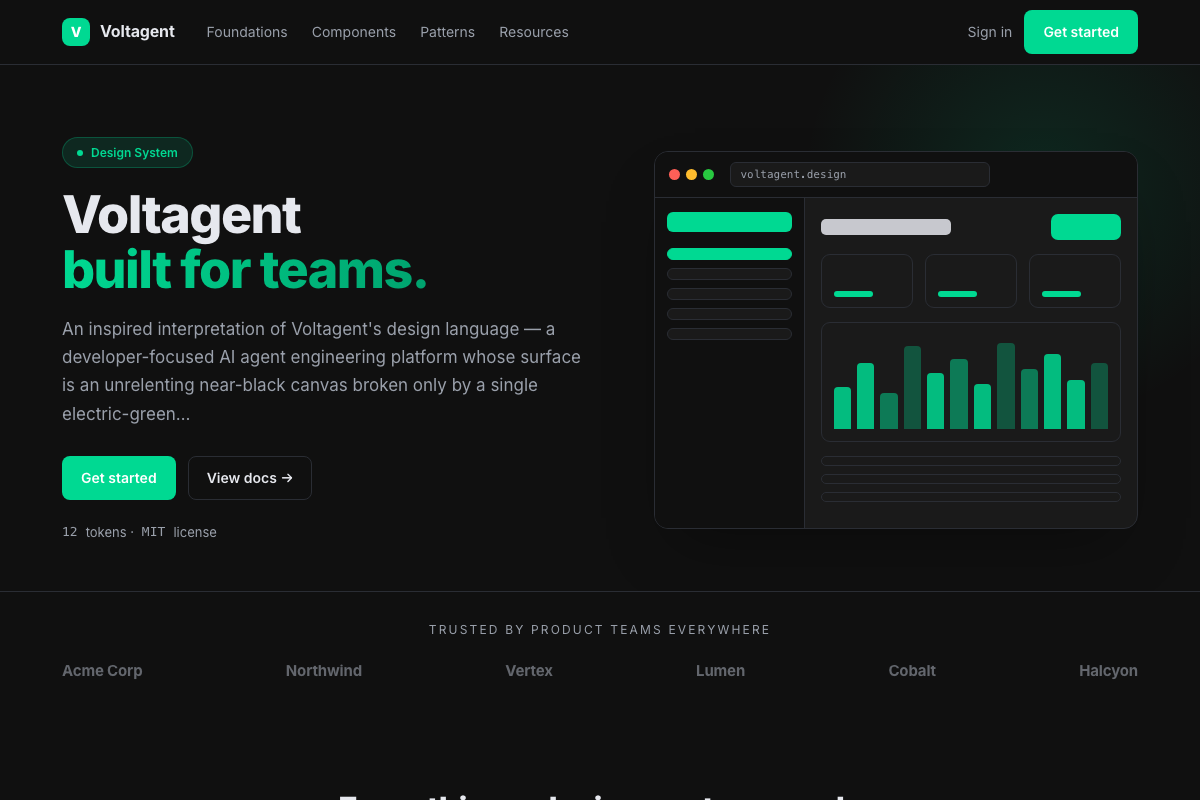
Task: Click the tallest bar in the mock chart
Action: click(x=1006, y=386)
